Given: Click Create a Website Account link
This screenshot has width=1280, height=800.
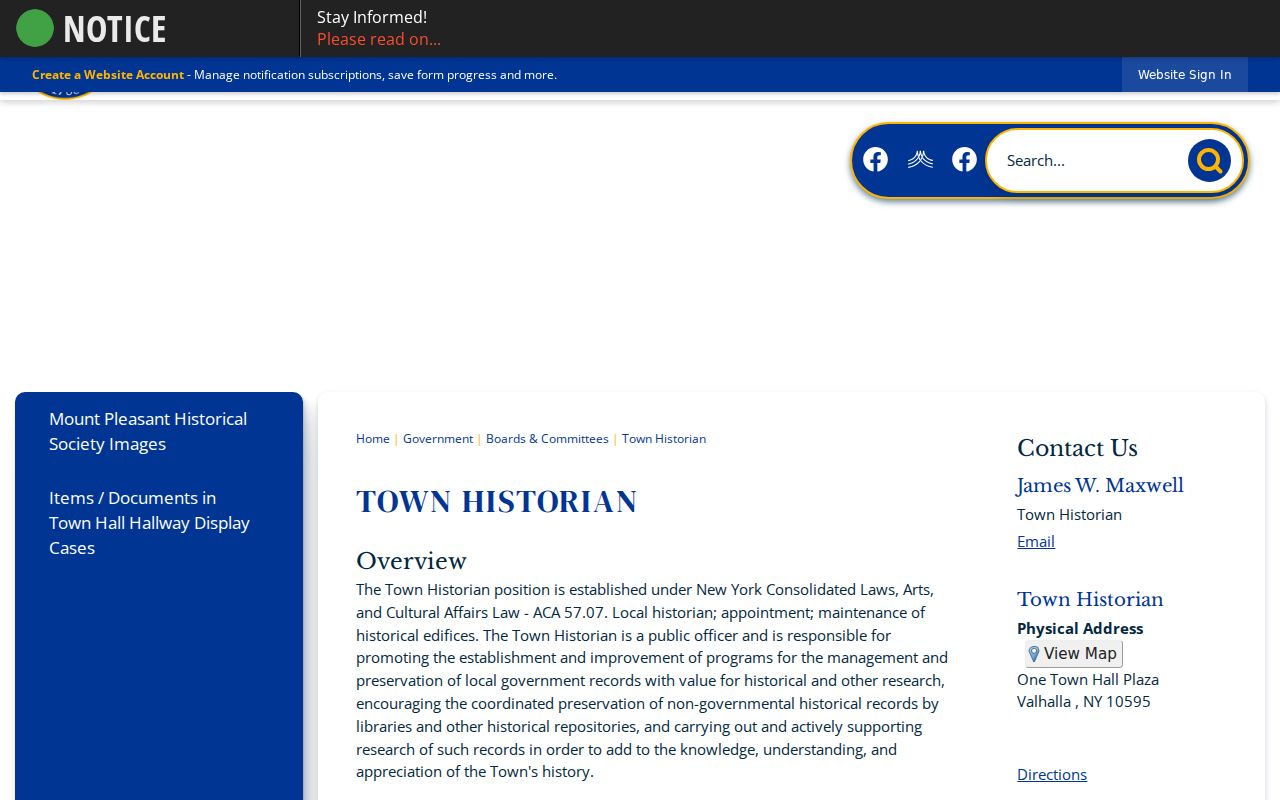Looking at the screenshot, I should point(108,75).
